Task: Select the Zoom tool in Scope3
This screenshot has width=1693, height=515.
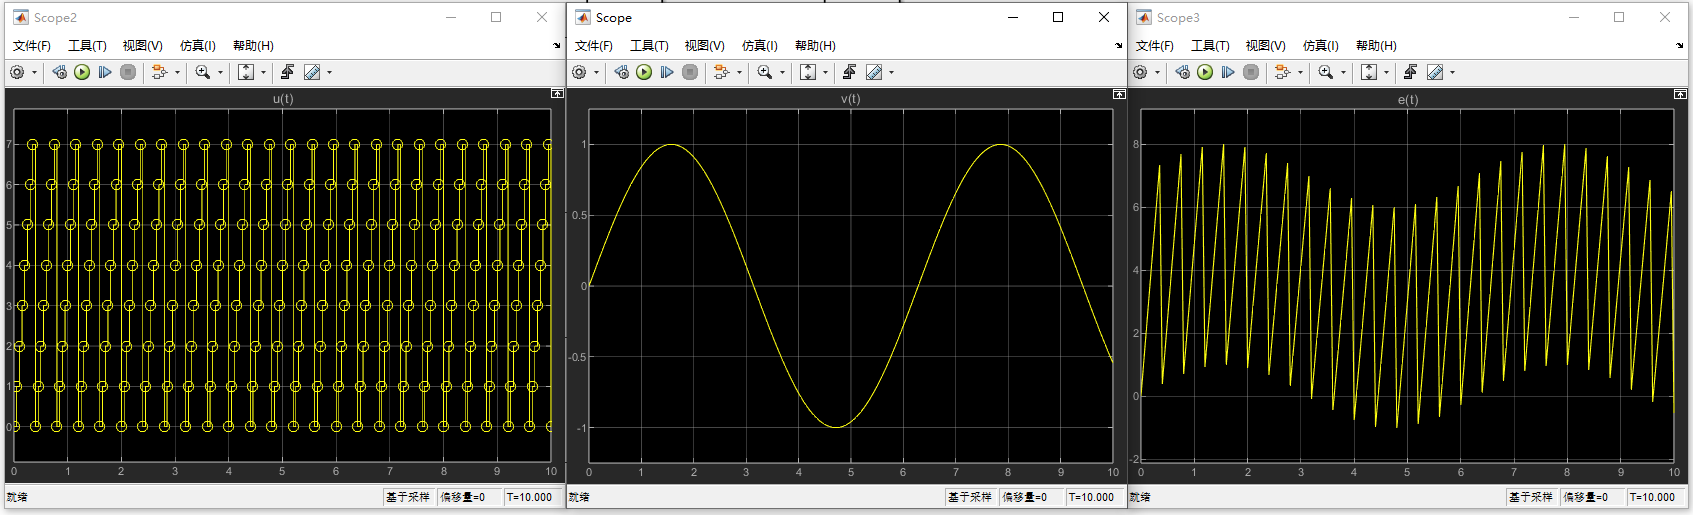Action: click(x=1325, y=72)
